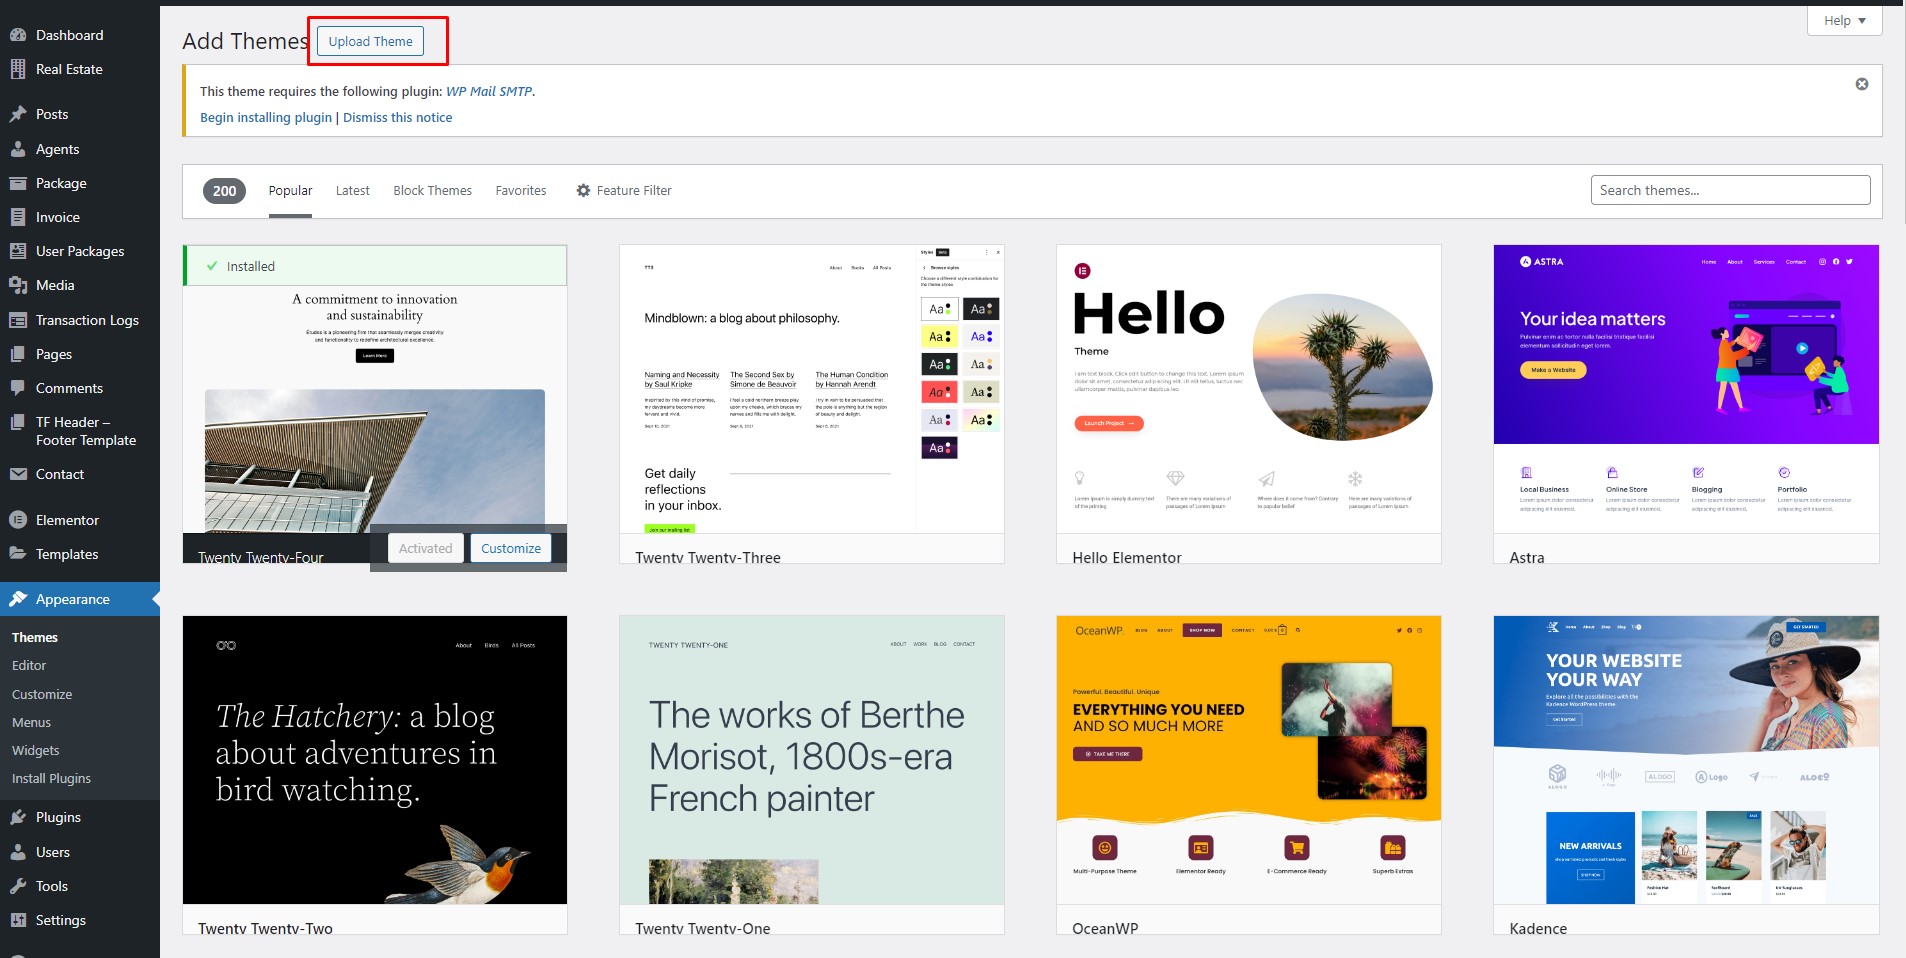Click the Posts pushpin icon
1906x958 pixels.
(18, 114)
